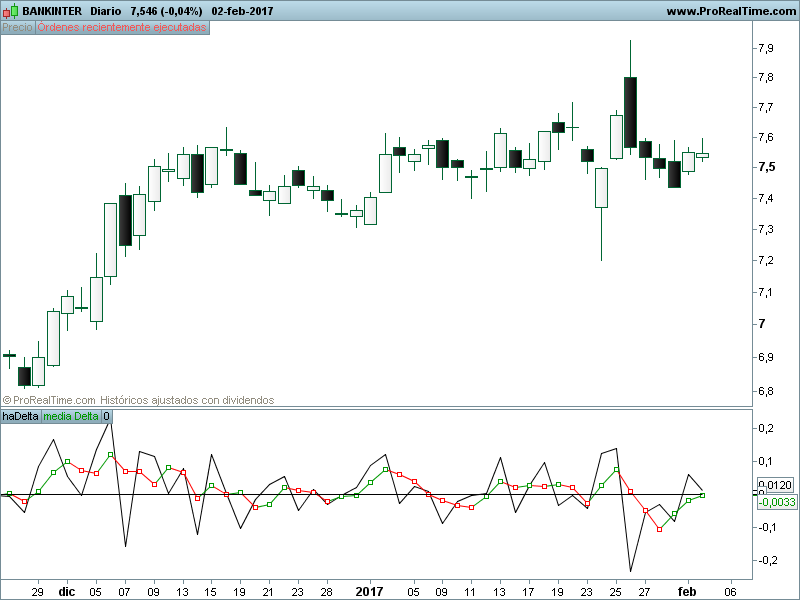The height and width of the screenshot is (600, 800).
Task: Open the www.ProRealTime.com link
Action: point(731,11)
